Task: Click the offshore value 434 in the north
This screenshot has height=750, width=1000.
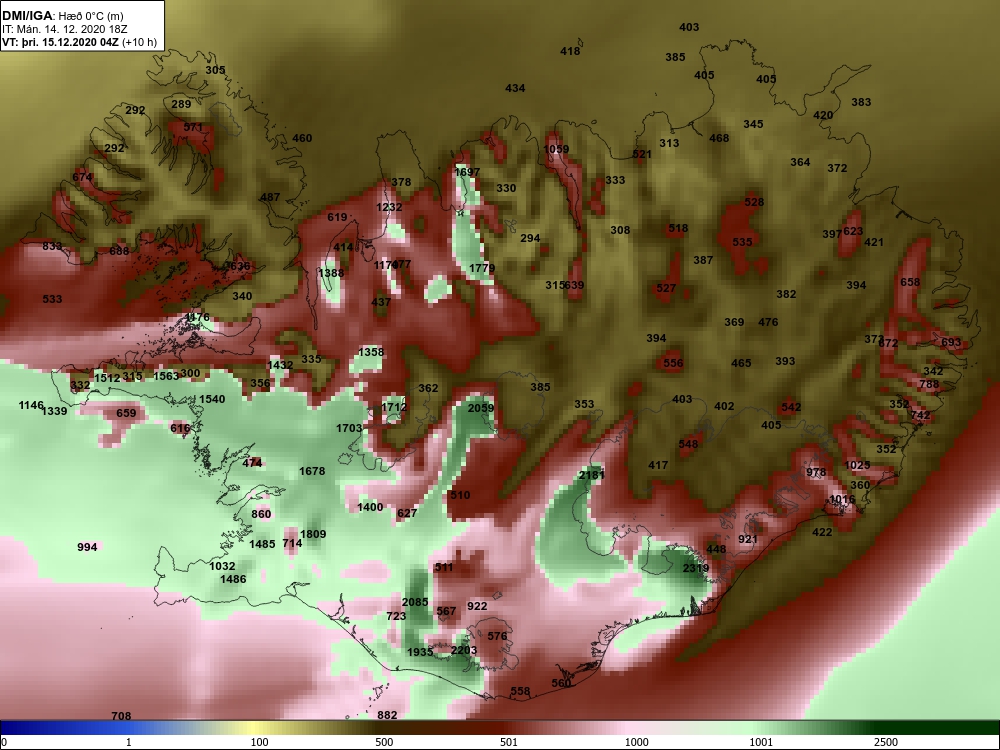Action: (515, 89)
